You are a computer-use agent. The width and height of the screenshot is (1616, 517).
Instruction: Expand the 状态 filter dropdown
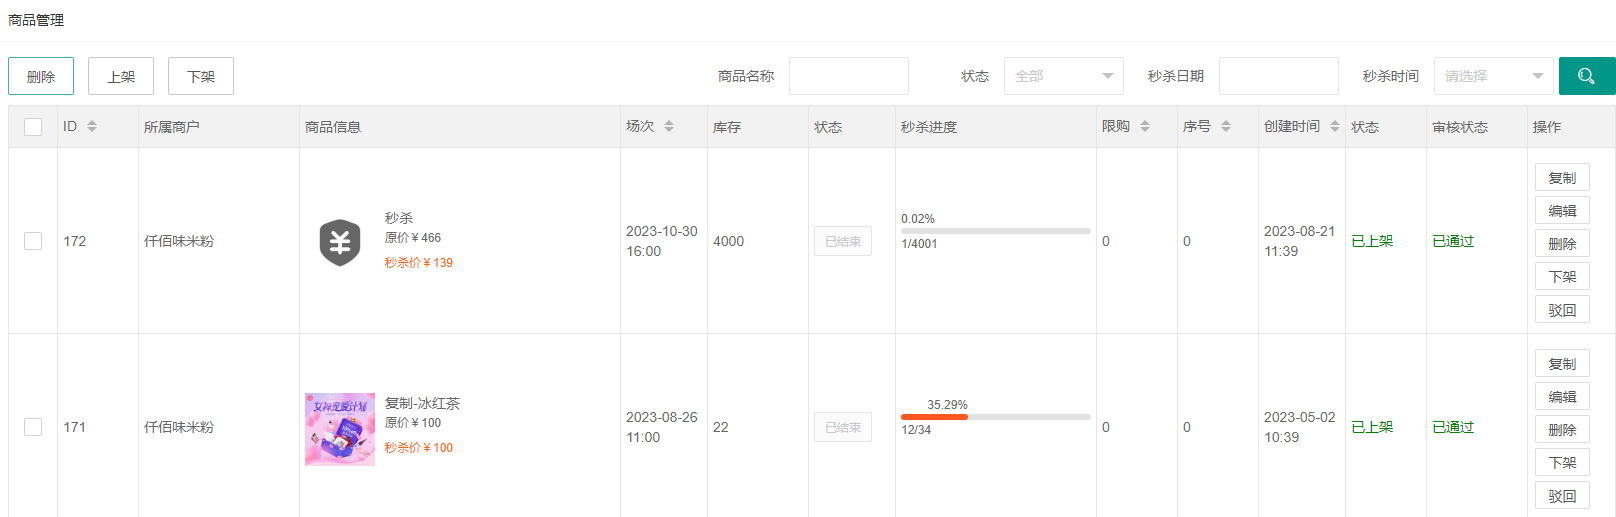tap(1063, 76)
